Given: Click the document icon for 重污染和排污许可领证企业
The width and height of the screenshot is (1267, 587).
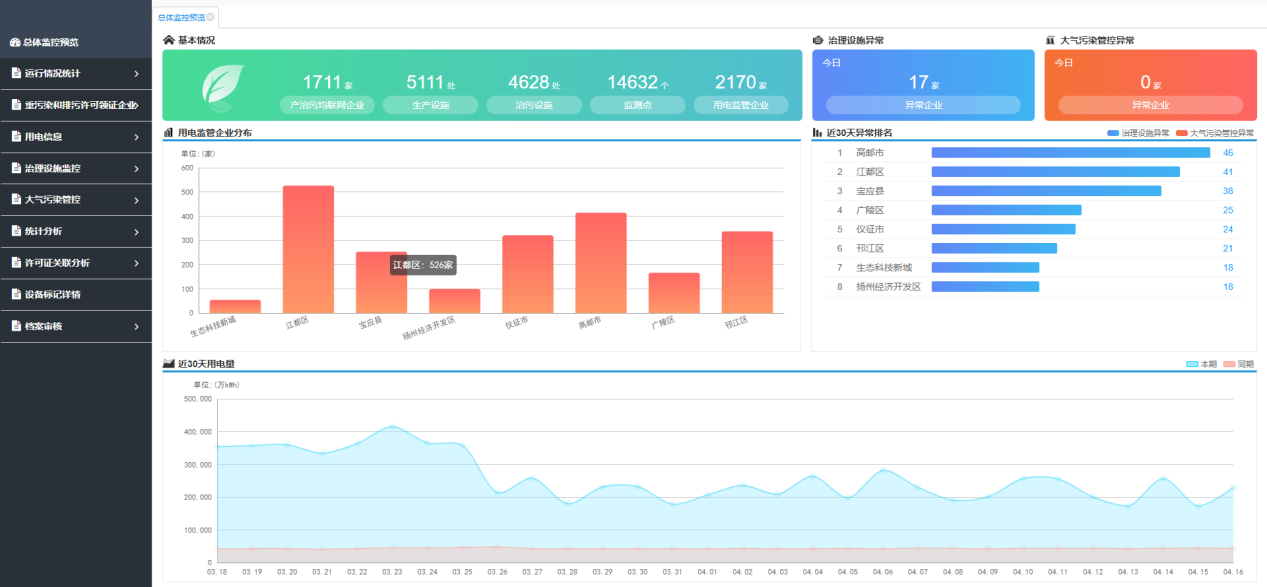Looking at the screenshot, I should pyautogui.click(x=16, y=104).
